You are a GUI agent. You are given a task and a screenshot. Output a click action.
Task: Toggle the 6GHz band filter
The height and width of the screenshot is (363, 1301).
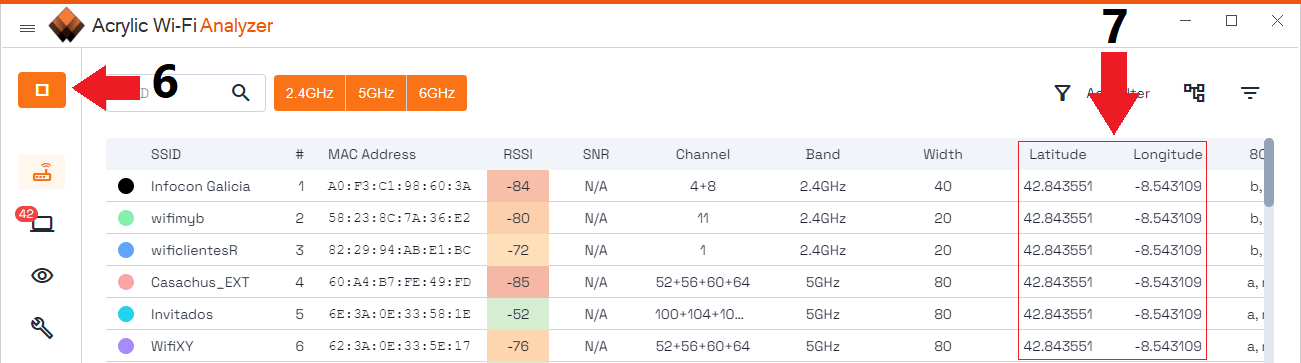pos(437,93)
